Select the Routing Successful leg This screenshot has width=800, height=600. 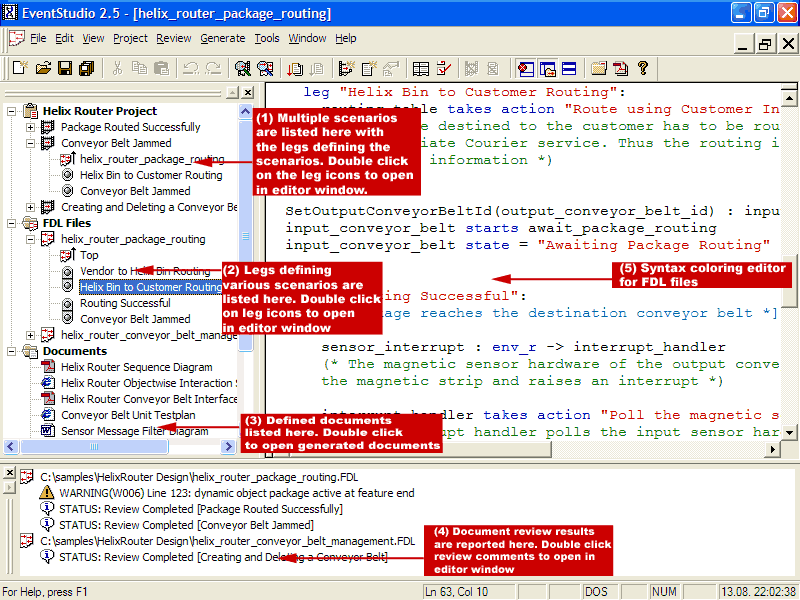click(x=124, y=303)
